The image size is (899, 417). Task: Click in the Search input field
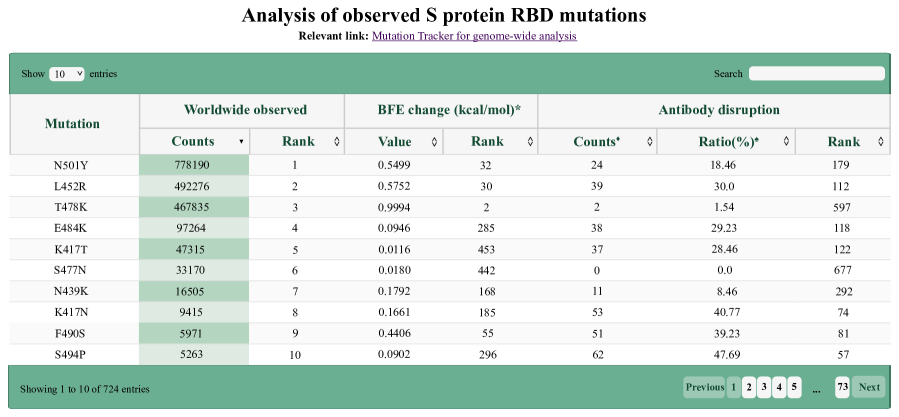pyautogui.click(x=816, y=74)
